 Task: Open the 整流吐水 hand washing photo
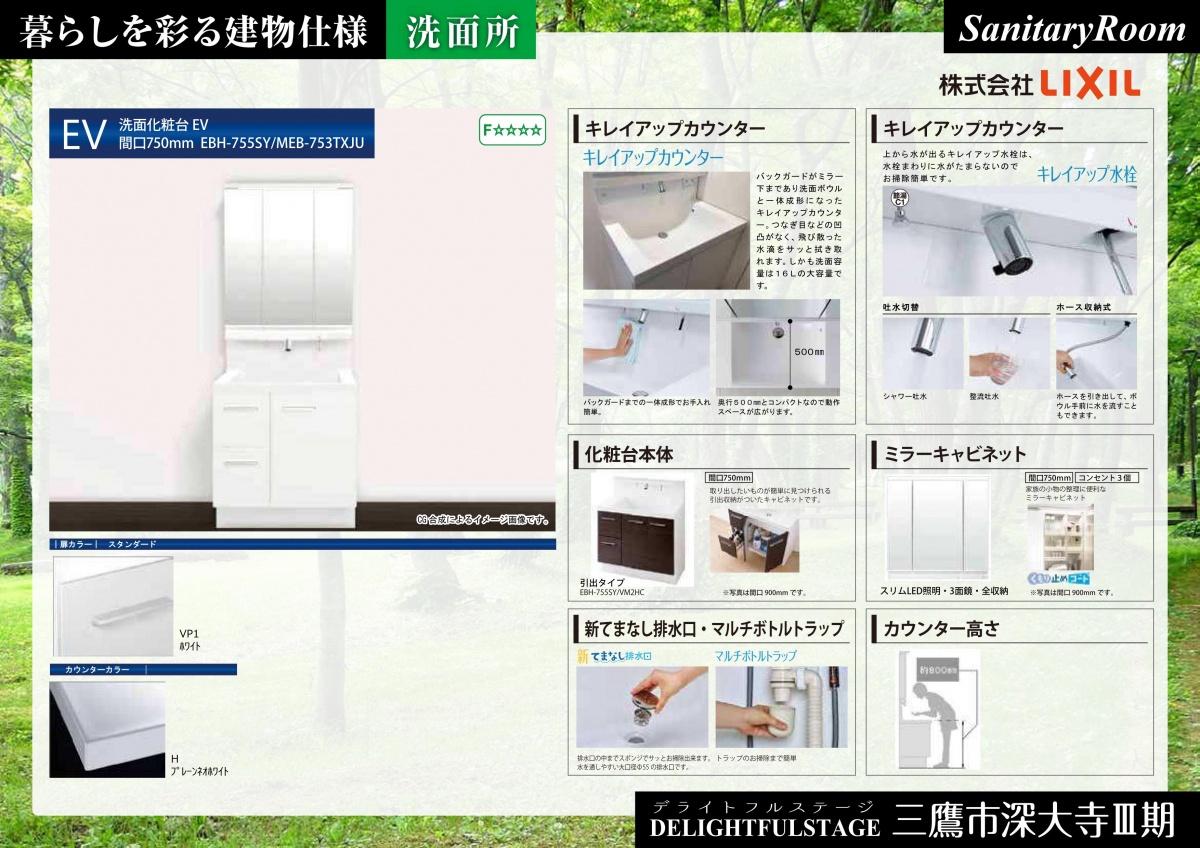1010,353
